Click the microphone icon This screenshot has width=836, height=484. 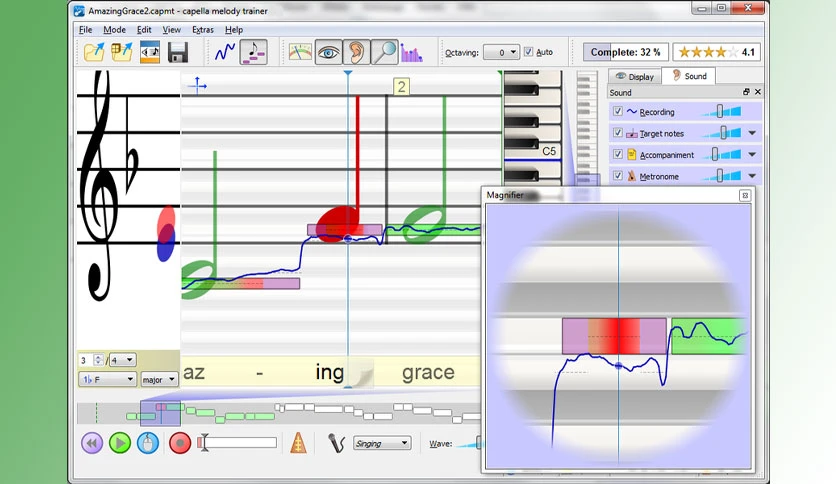[x=336, y=443]
